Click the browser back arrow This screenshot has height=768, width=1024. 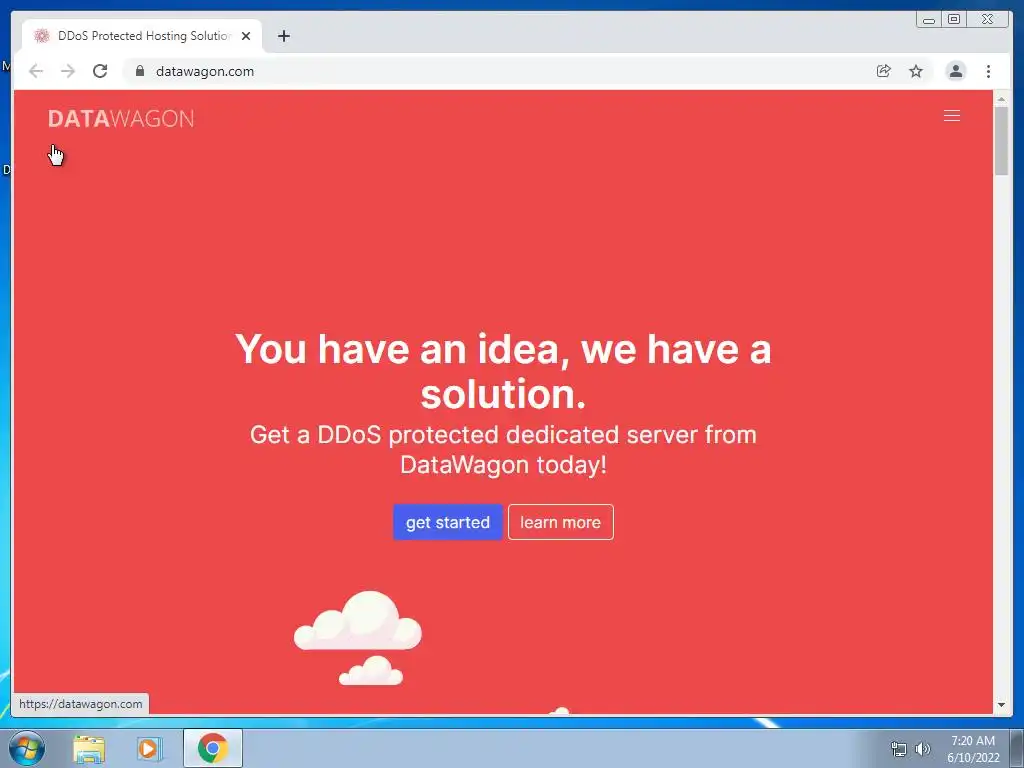pos(36,71)
